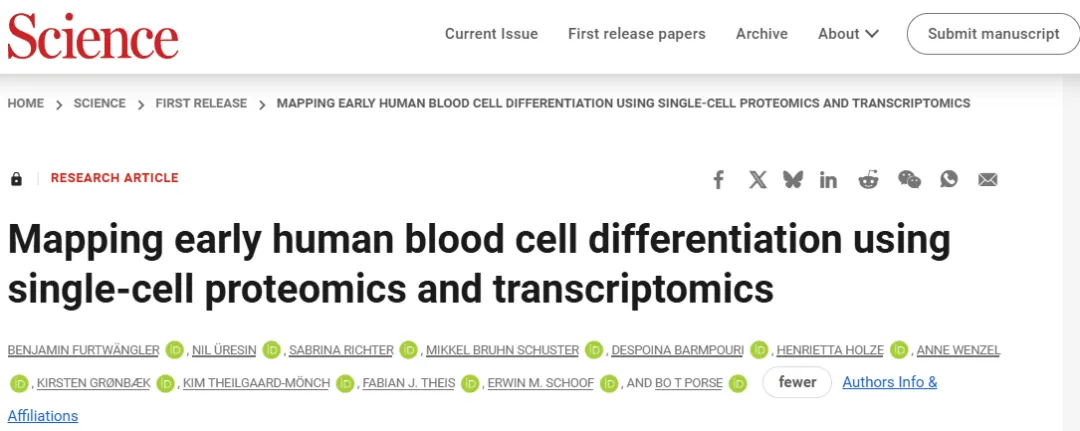The height and width of the screenshot is (431, 1080).
Task: Open the Current Issue menu item
Action: (491, 34)
